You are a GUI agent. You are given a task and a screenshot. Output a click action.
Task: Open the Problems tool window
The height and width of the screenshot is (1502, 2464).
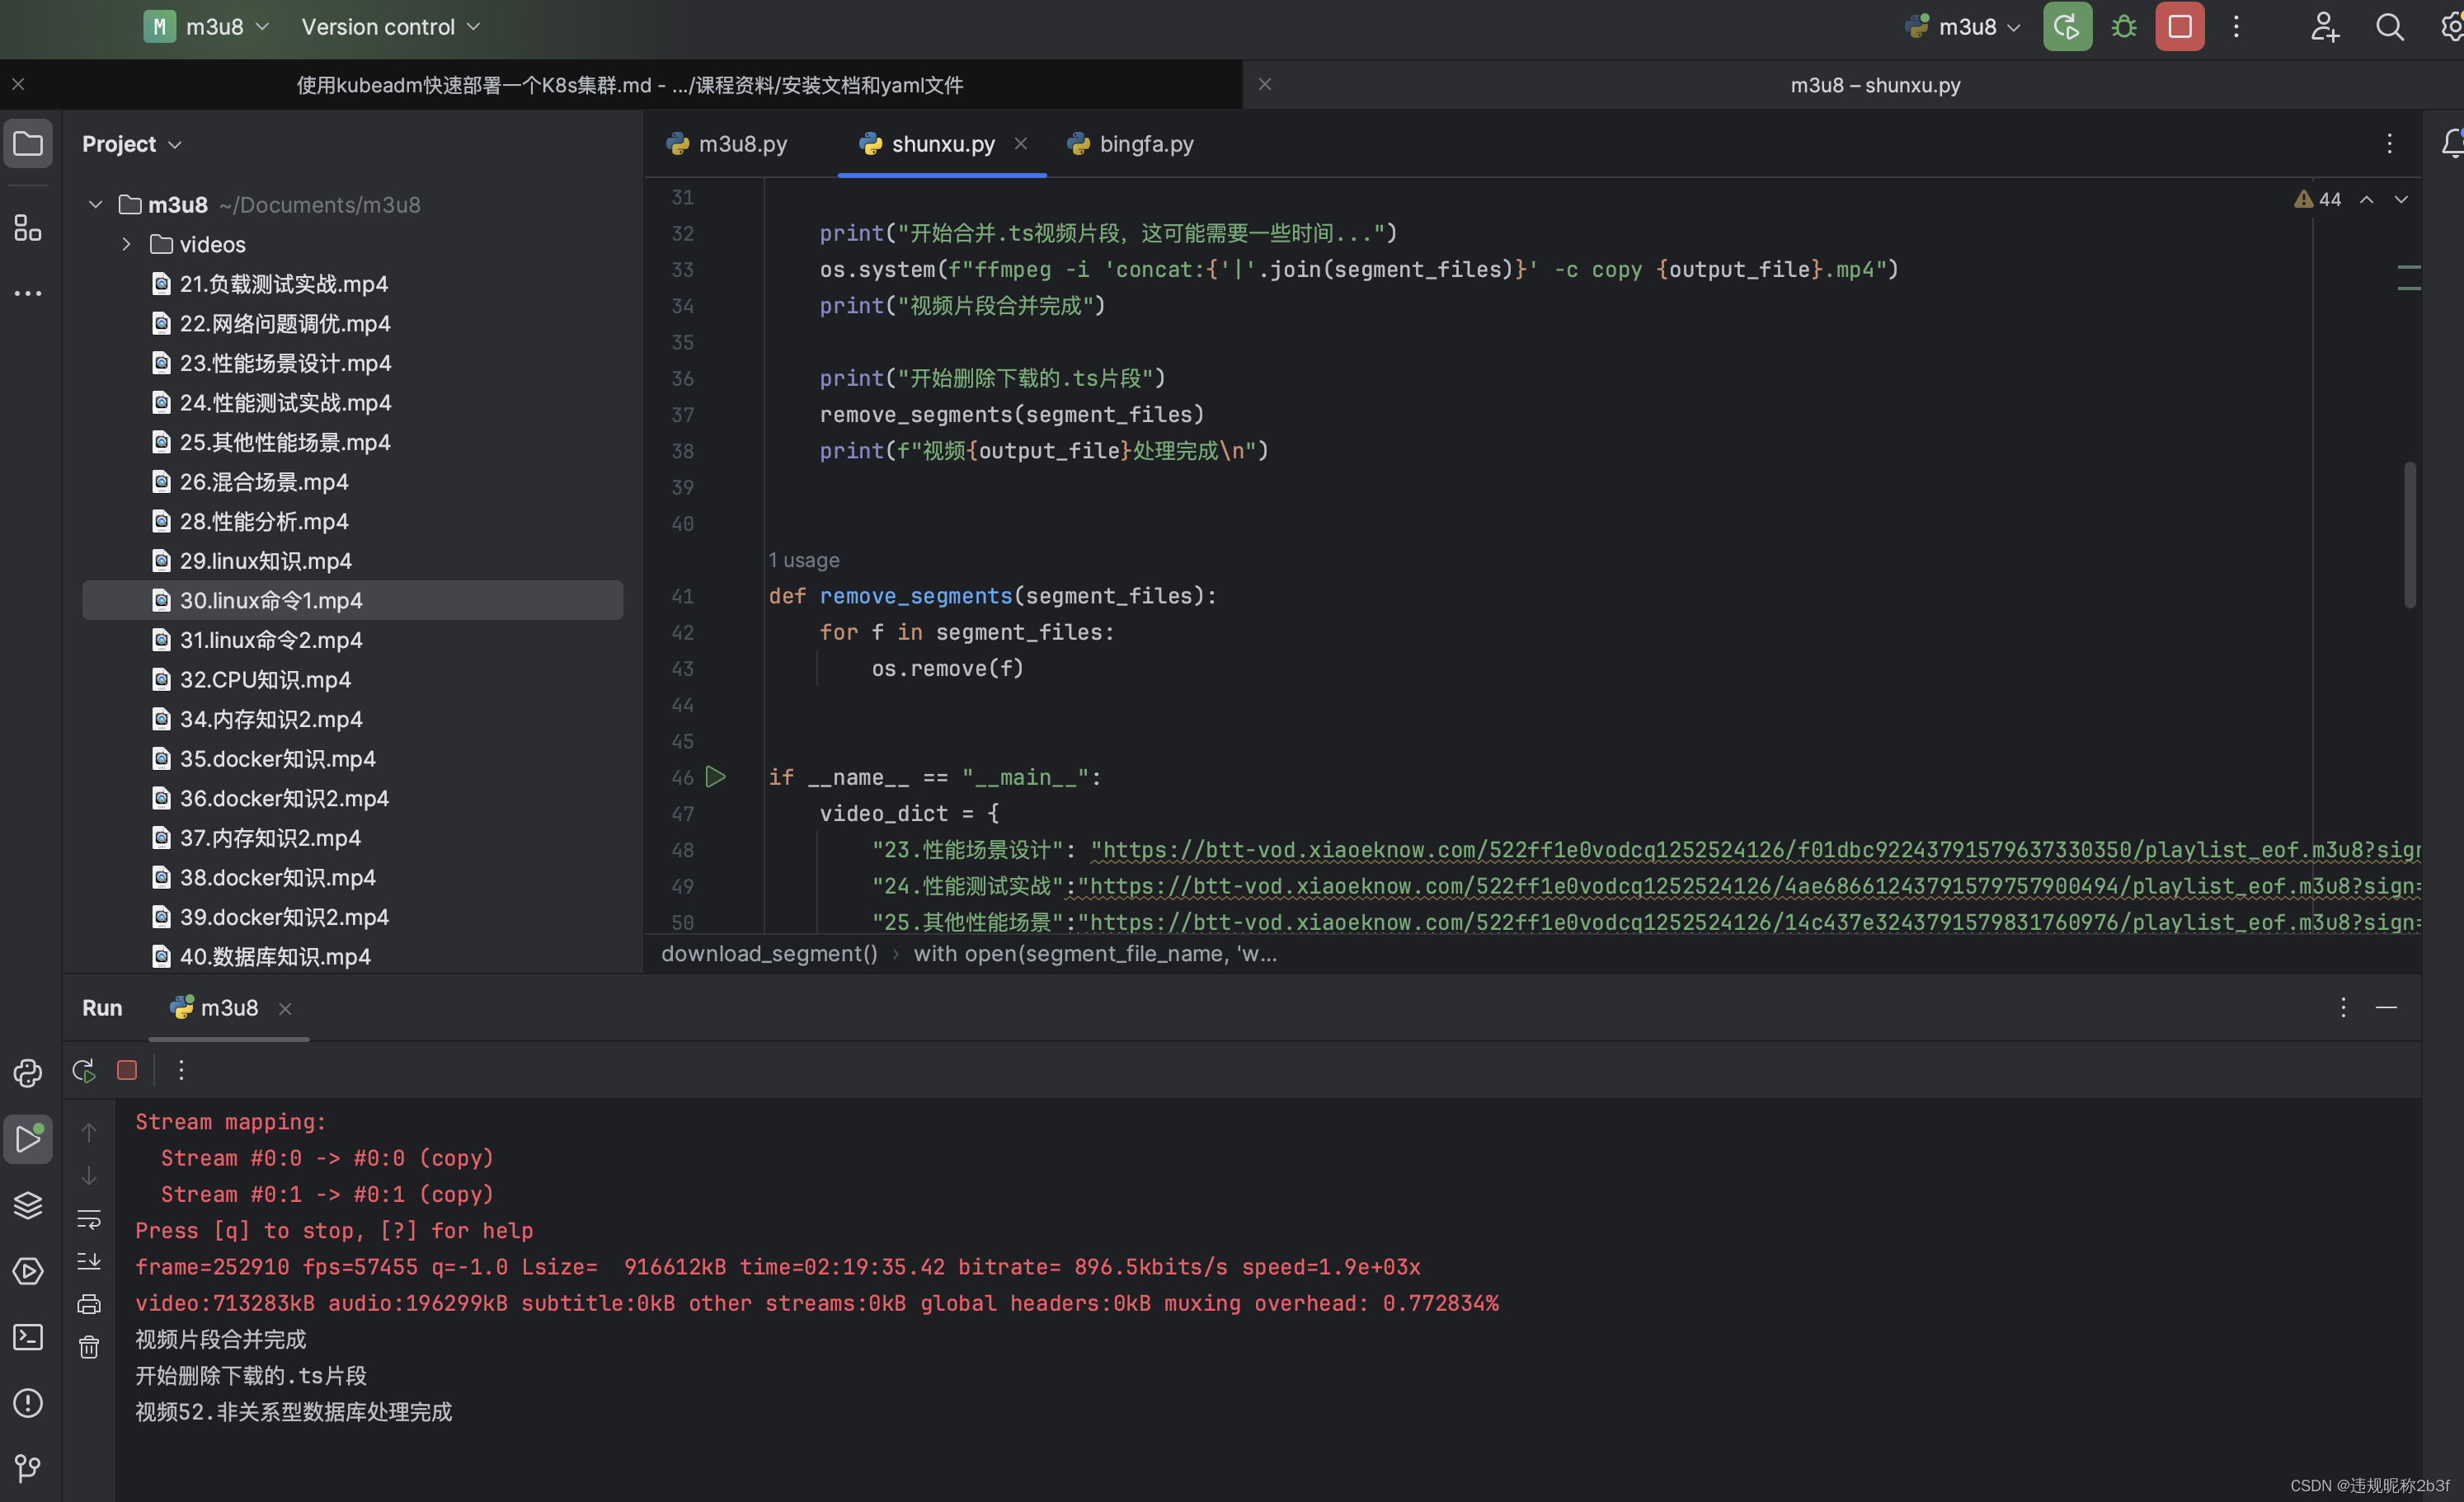tap(27, 1403)
